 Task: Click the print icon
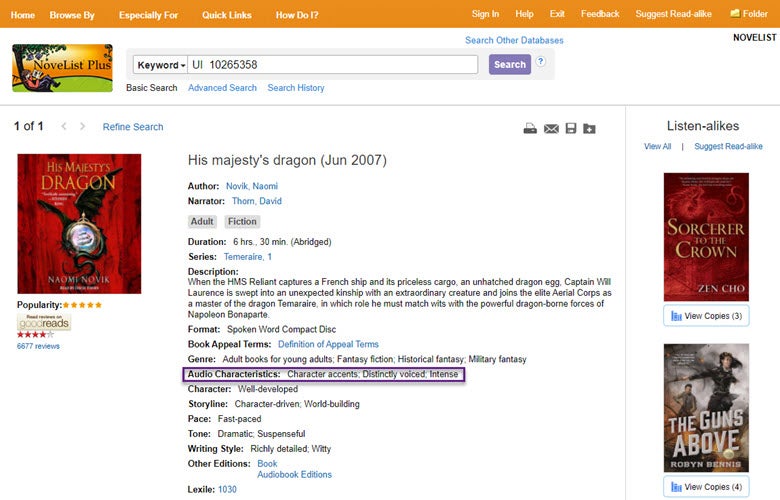coord(530,128)
